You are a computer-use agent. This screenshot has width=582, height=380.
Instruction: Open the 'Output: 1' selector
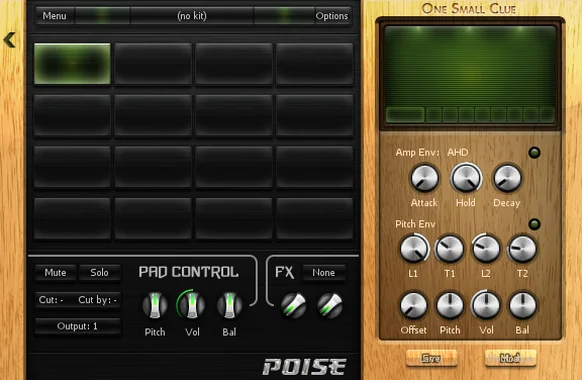pyautogui.click(x=78, y=326)
